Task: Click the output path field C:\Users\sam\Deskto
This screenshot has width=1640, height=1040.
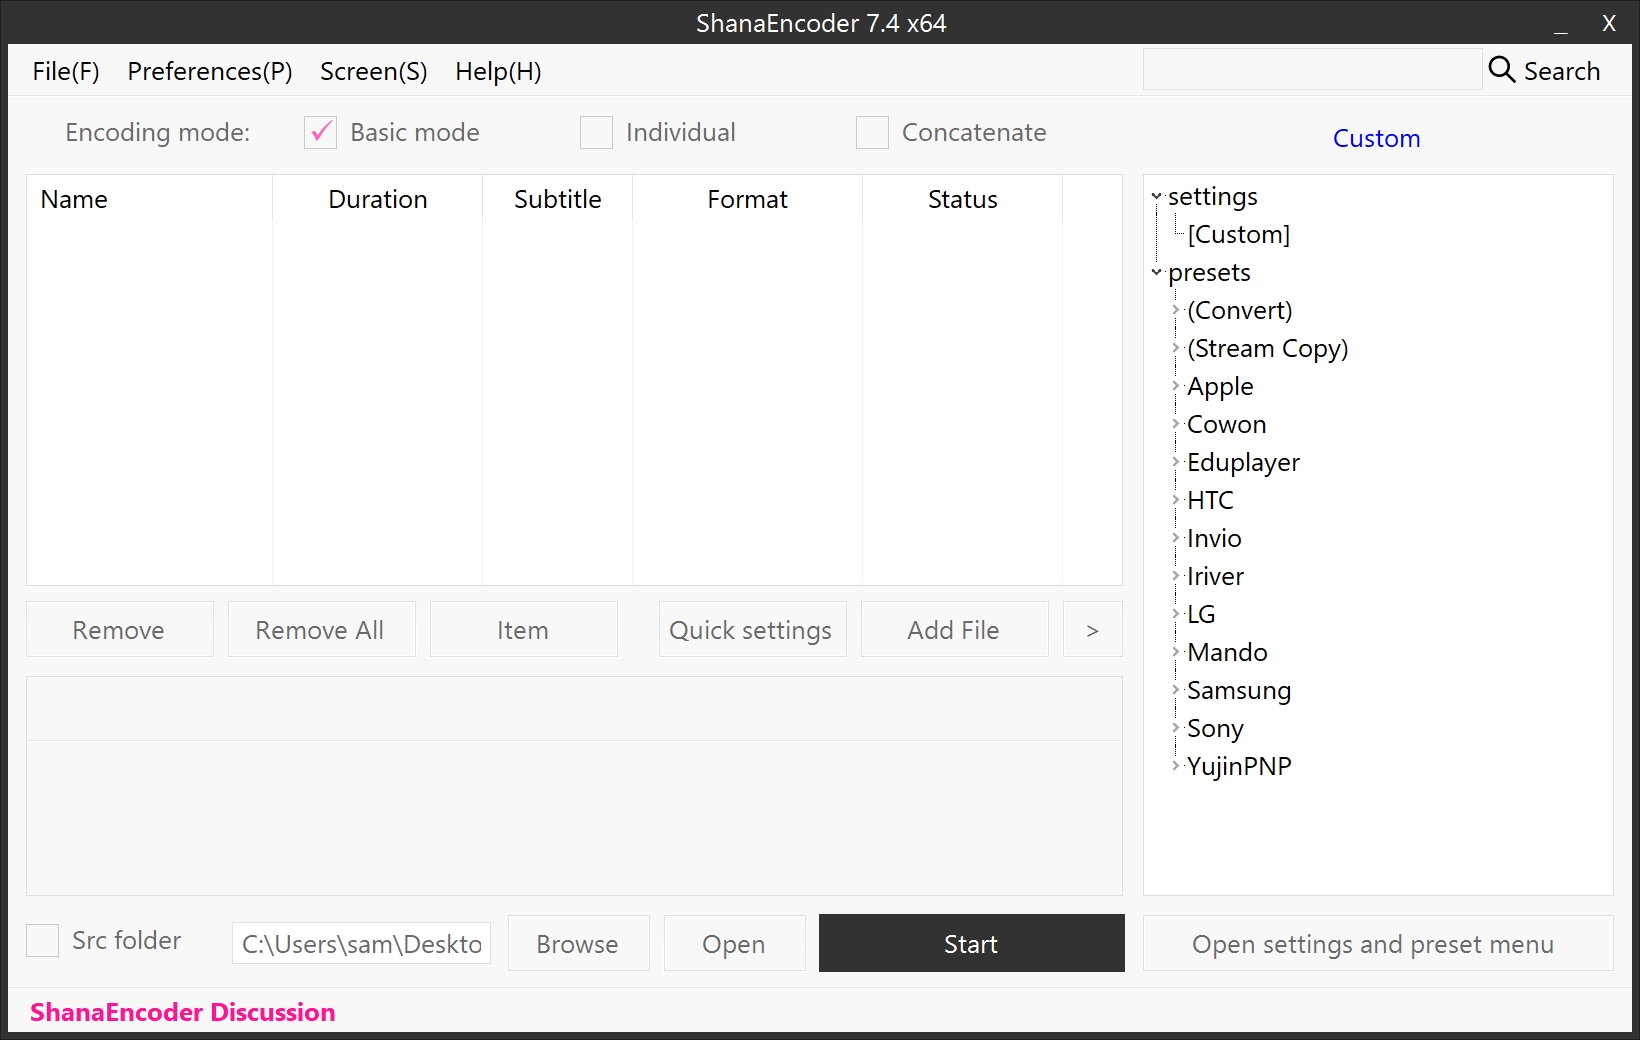Action: point(362,943)
